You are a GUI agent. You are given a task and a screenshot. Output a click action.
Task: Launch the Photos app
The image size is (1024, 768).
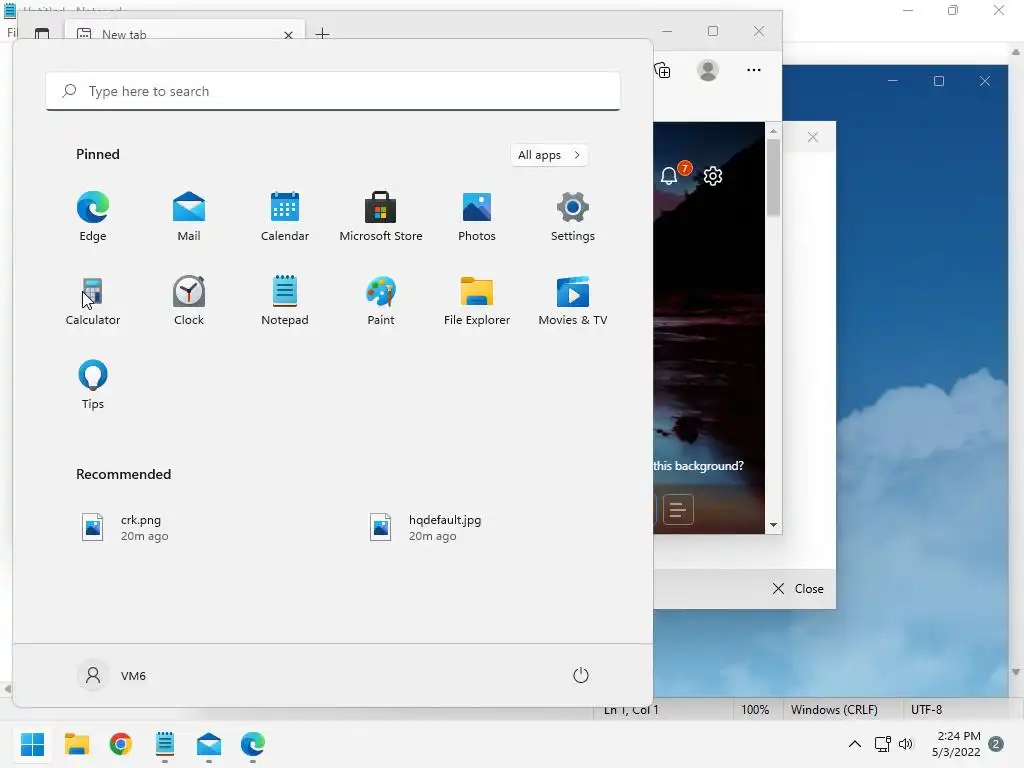pyautogui.click(x=477, y=216)
